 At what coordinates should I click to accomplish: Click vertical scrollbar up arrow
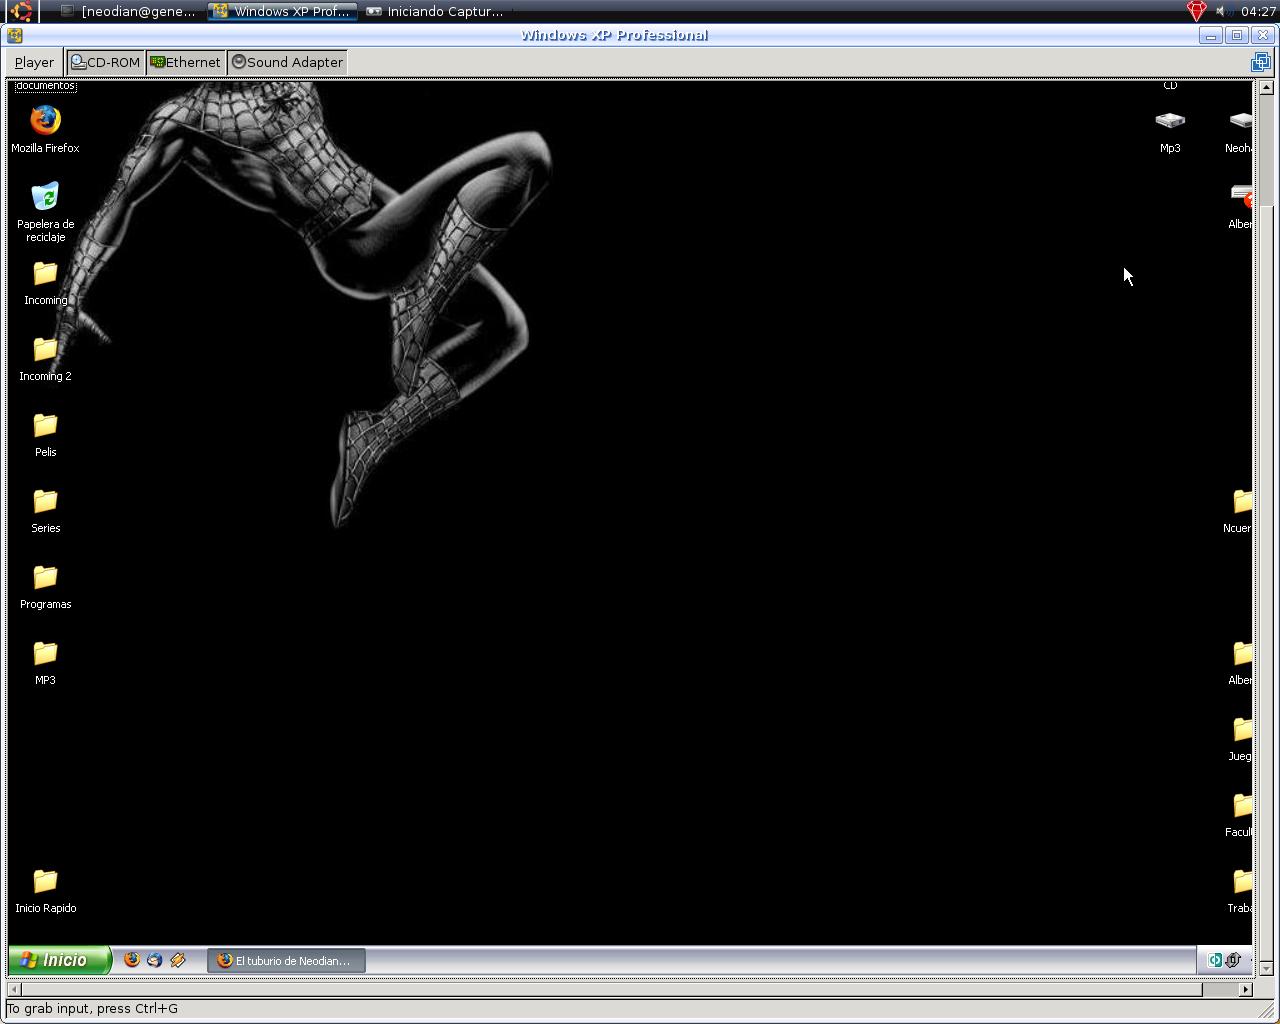(x=1266, y=87)
